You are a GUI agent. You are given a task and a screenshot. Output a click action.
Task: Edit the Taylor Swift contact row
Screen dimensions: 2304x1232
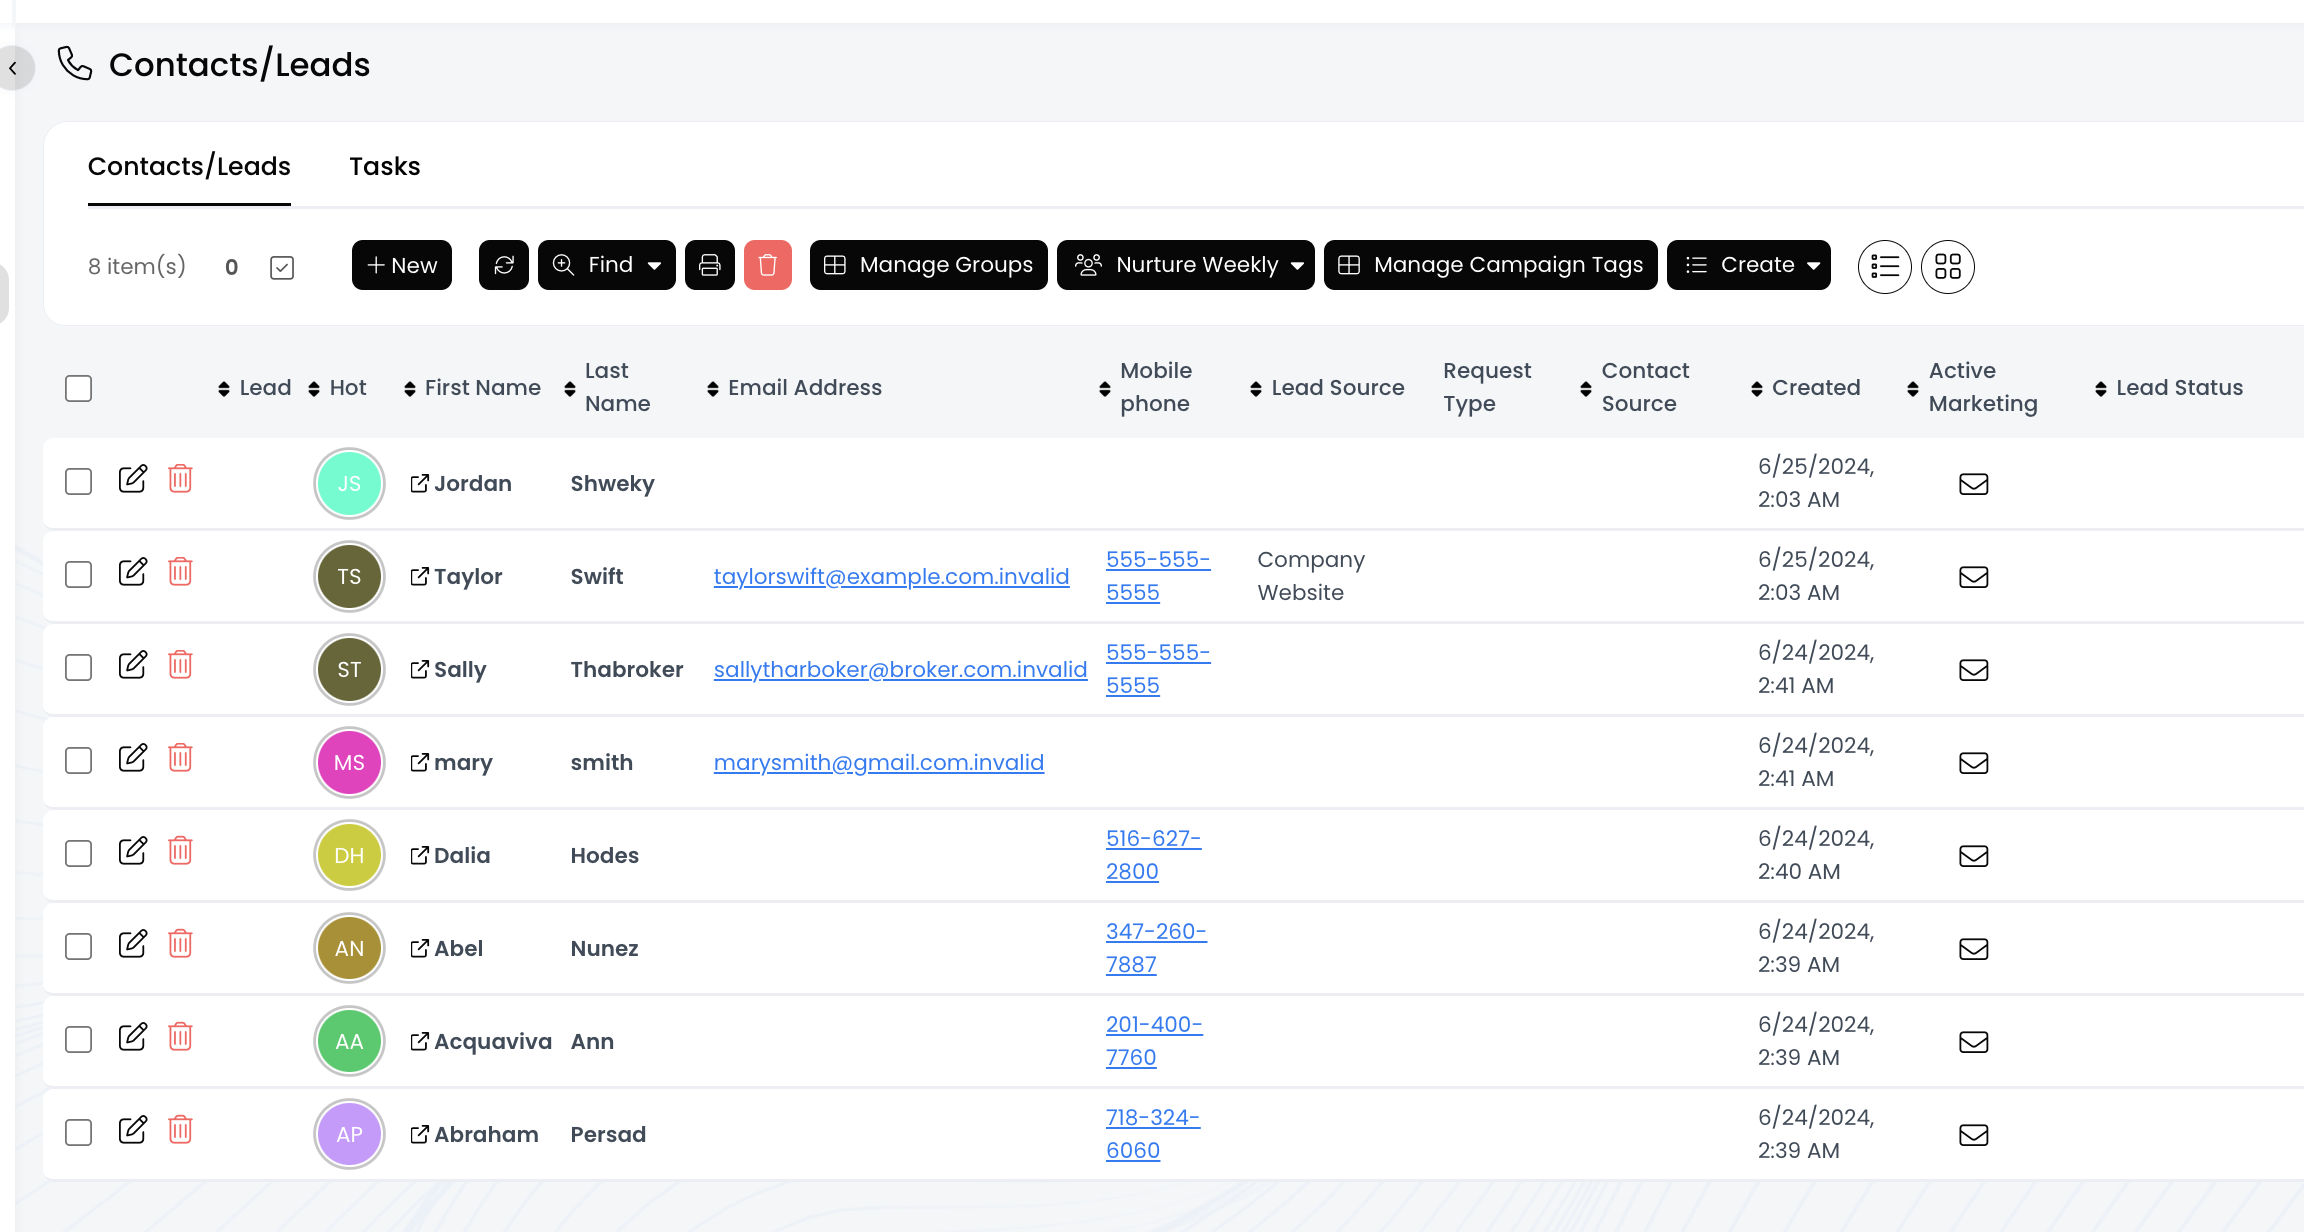click(x=132, y=573)
